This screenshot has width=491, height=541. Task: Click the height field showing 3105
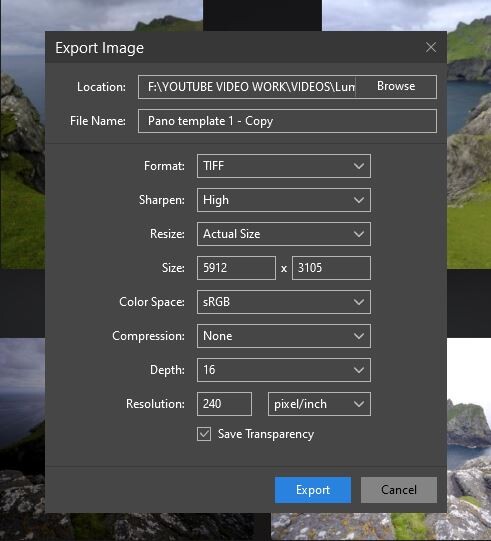coord(331,268)
